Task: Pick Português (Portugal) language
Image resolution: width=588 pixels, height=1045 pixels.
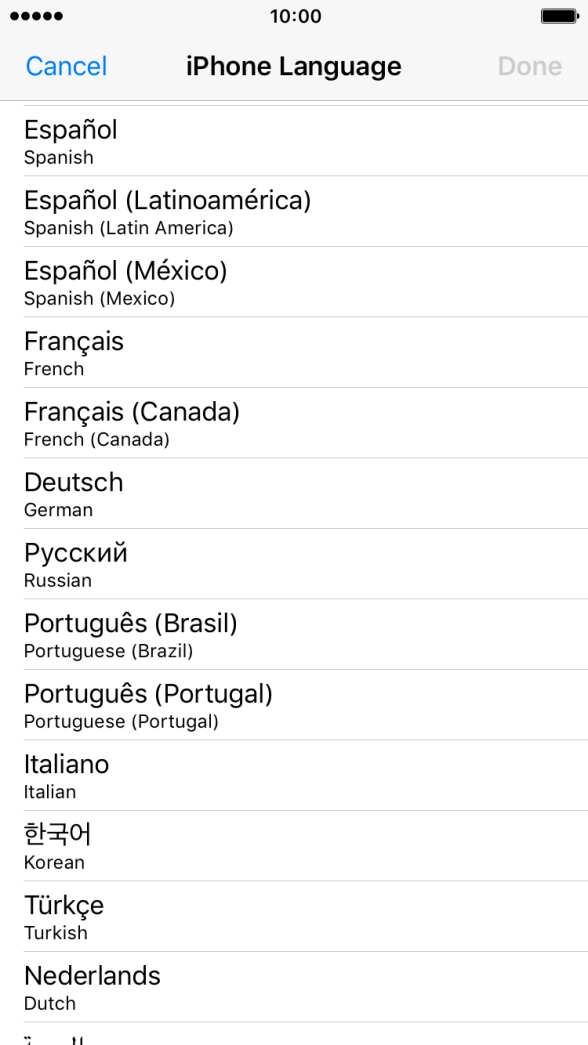Action: 294,705
